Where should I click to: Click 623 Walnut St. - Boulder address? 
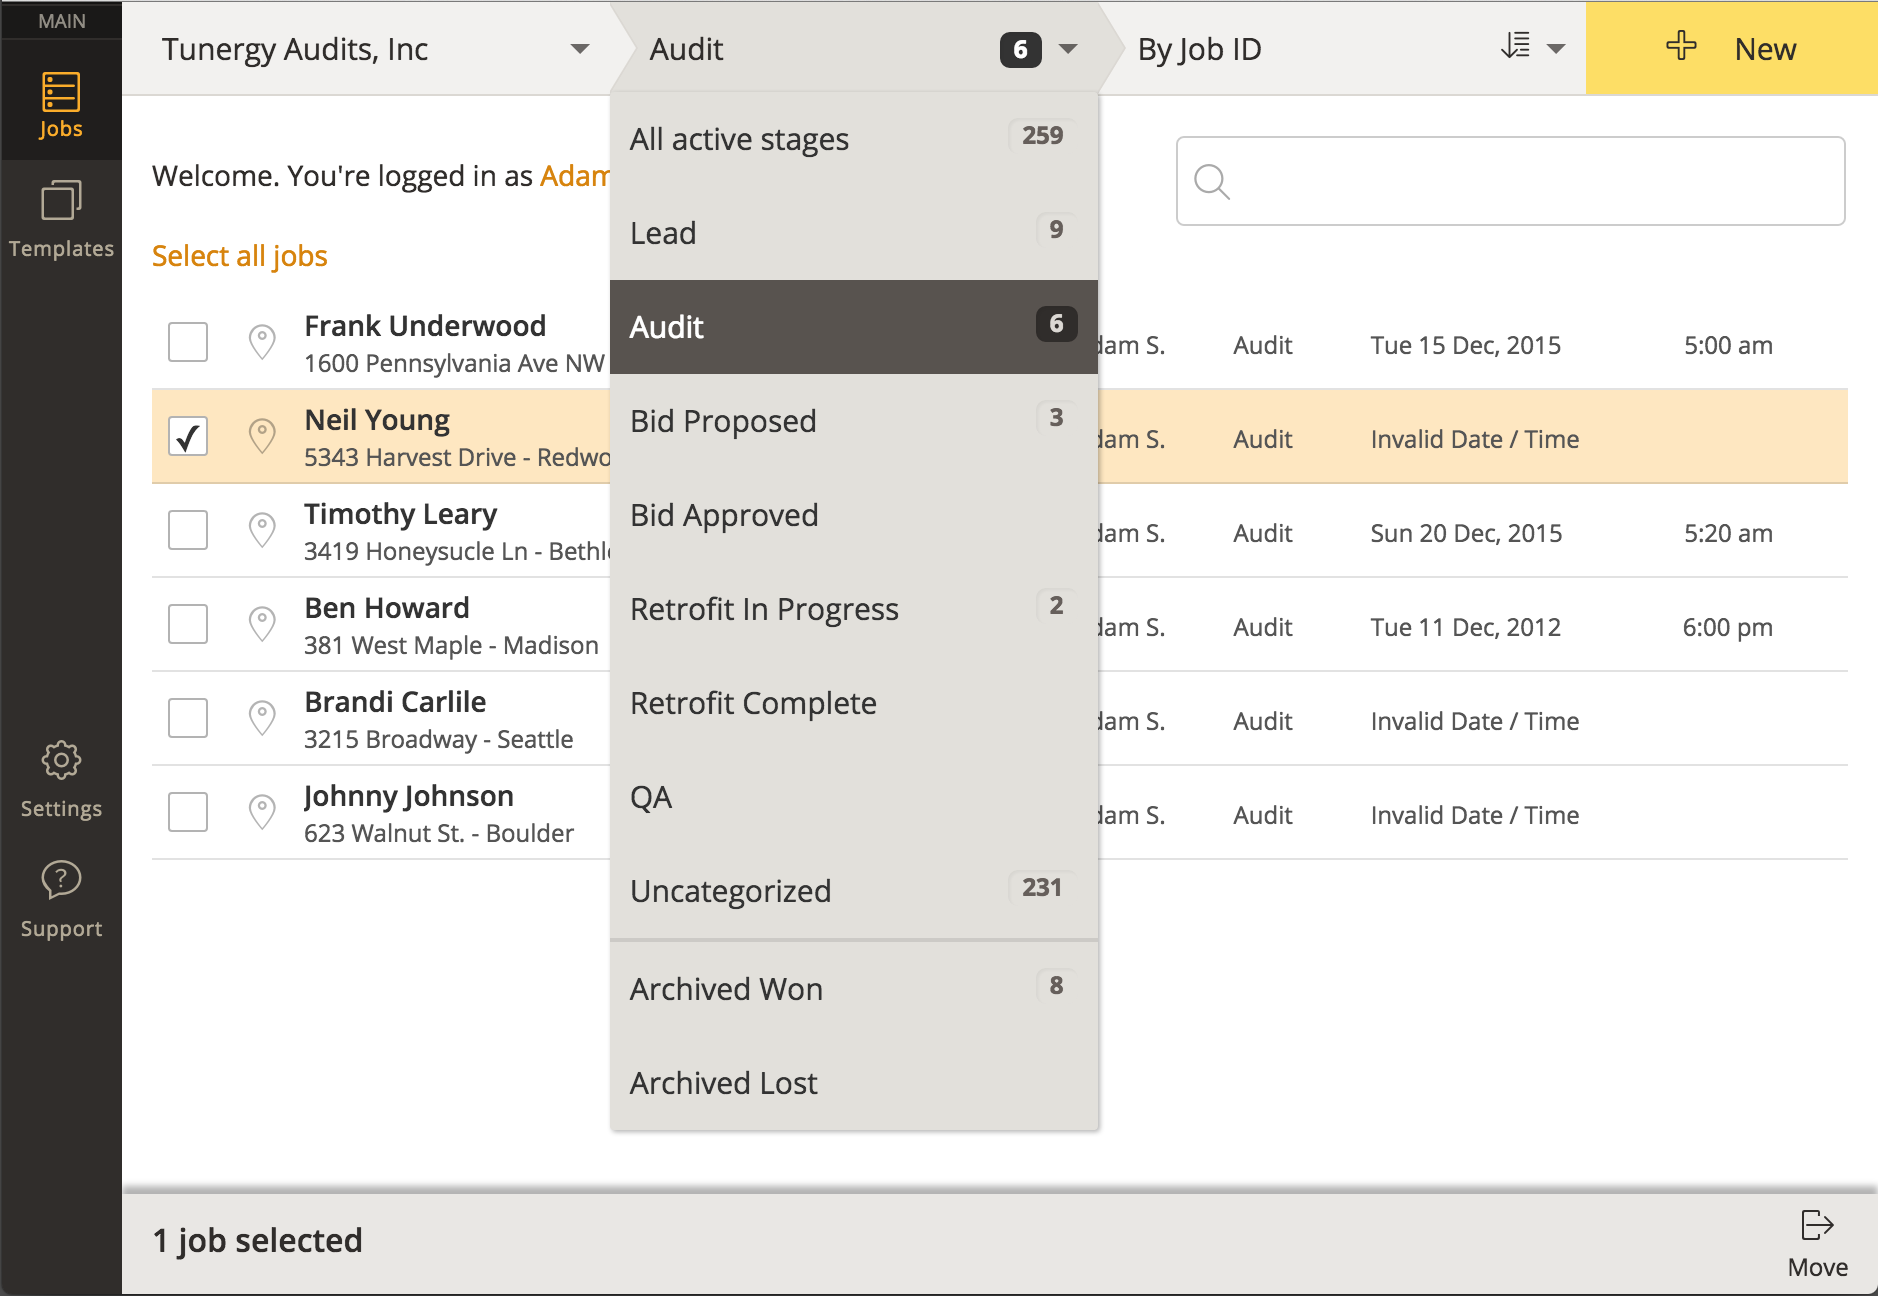coord(439,834)
